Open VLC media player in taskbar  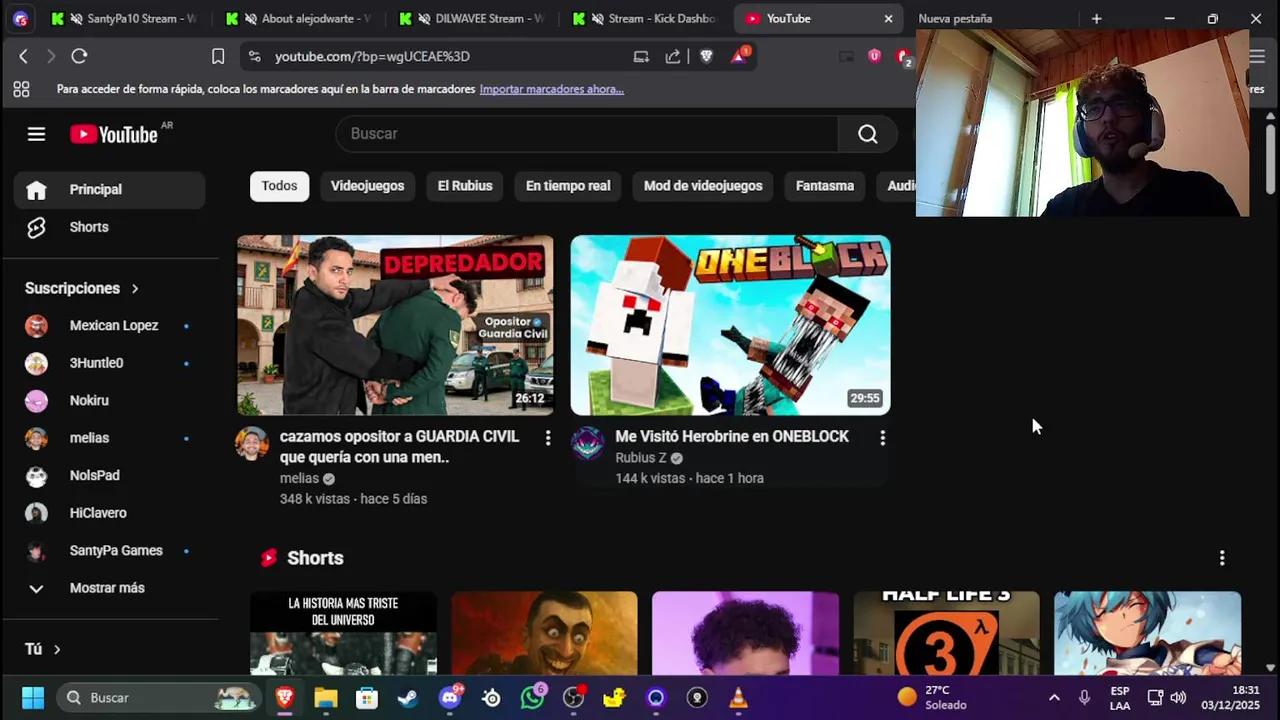click(x=738, y=698)
